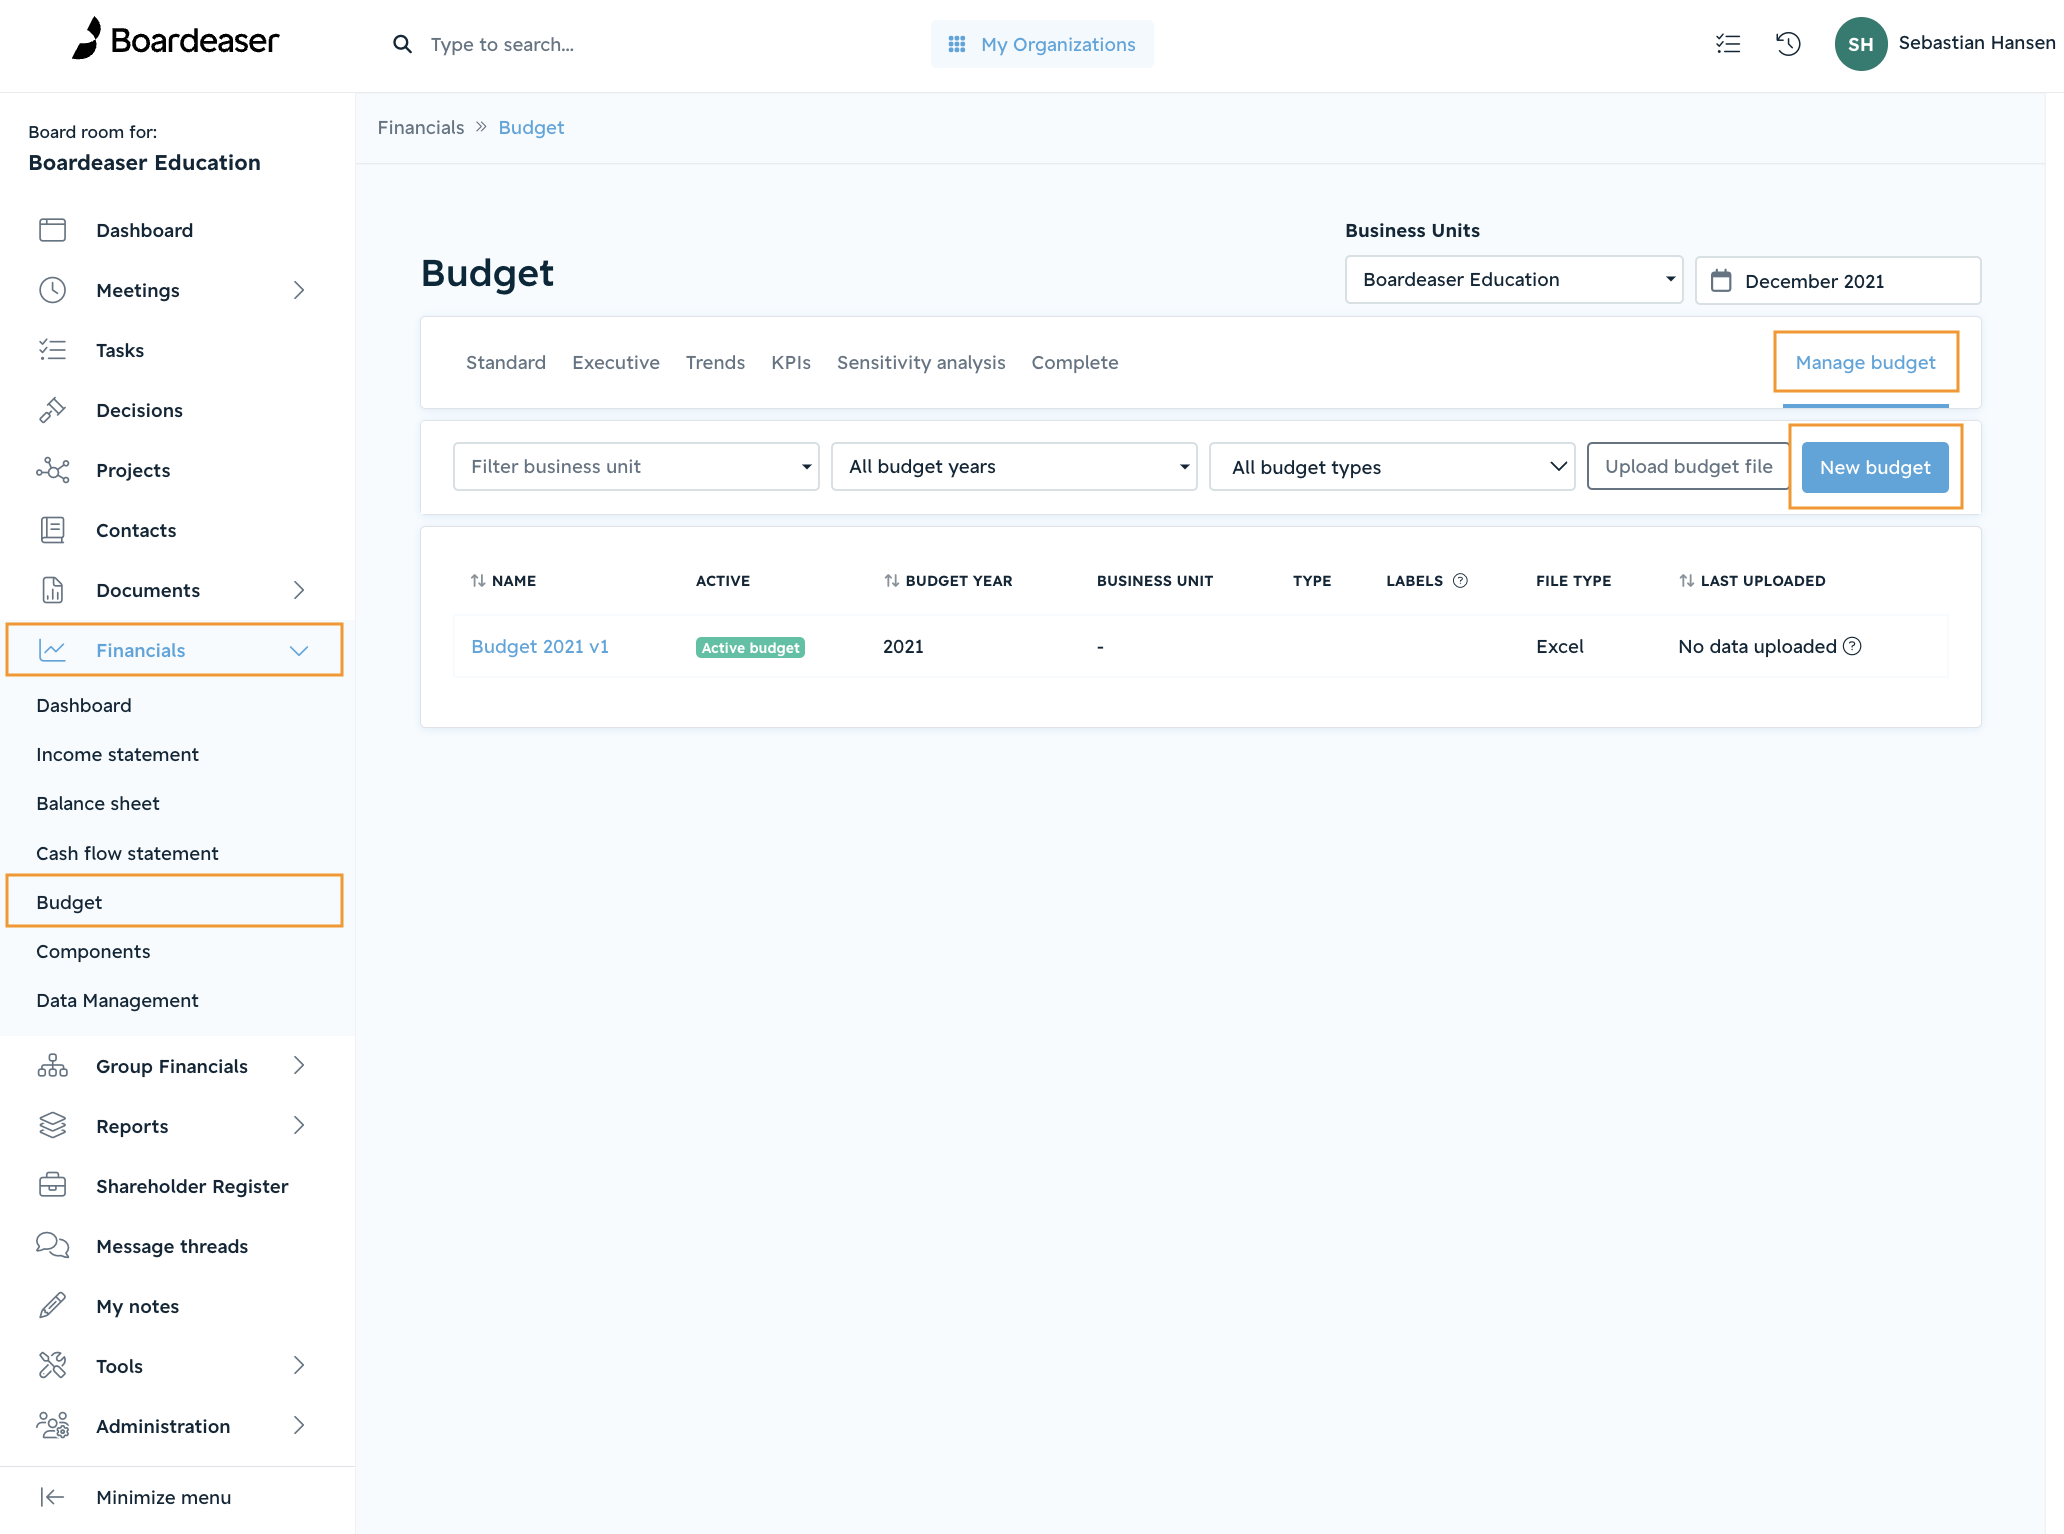Select the Contacts sidebar icon
Screen dimensions: 2064x1534
click(x=53, y=530)
